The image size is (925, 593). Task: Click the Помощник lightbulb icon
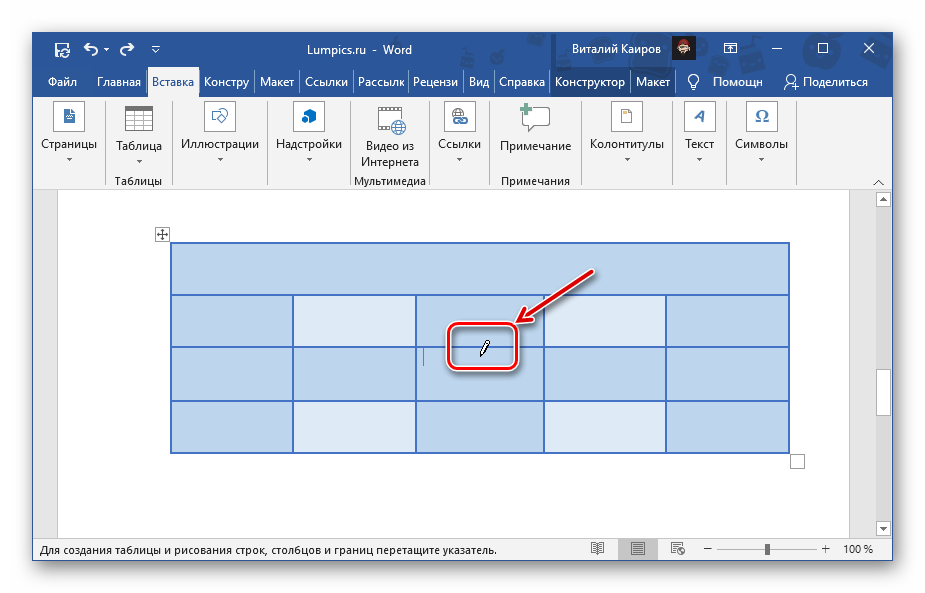692,82
